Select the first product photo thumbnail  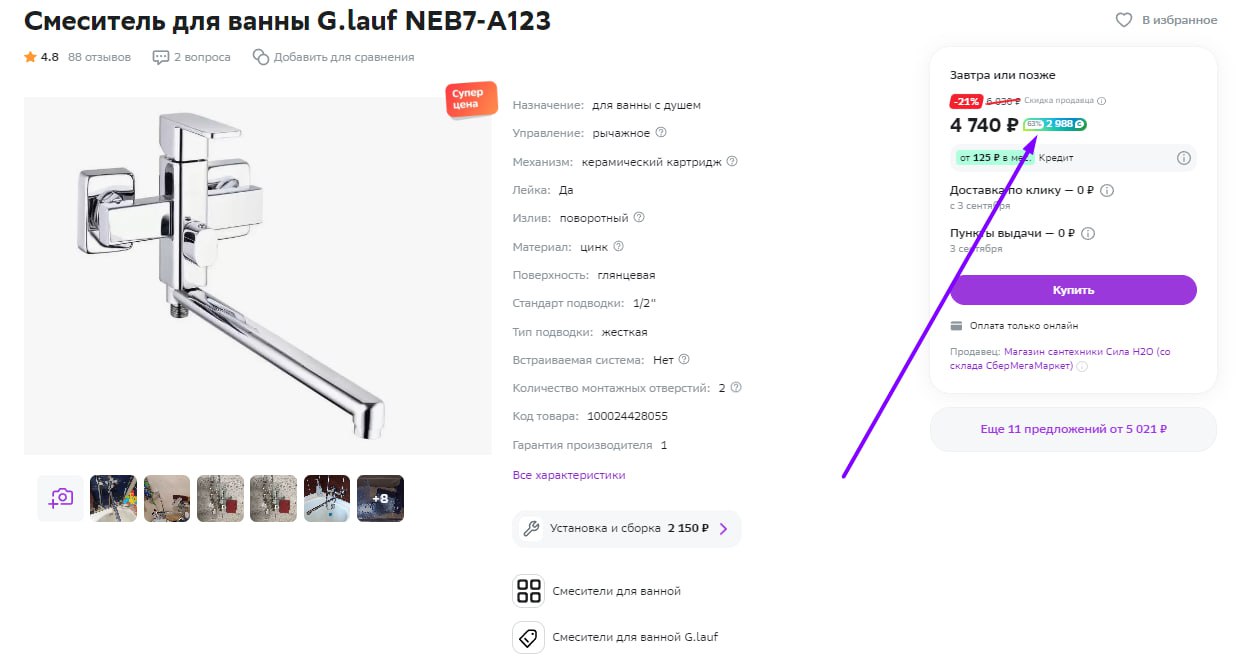click(x=113, y=497)
